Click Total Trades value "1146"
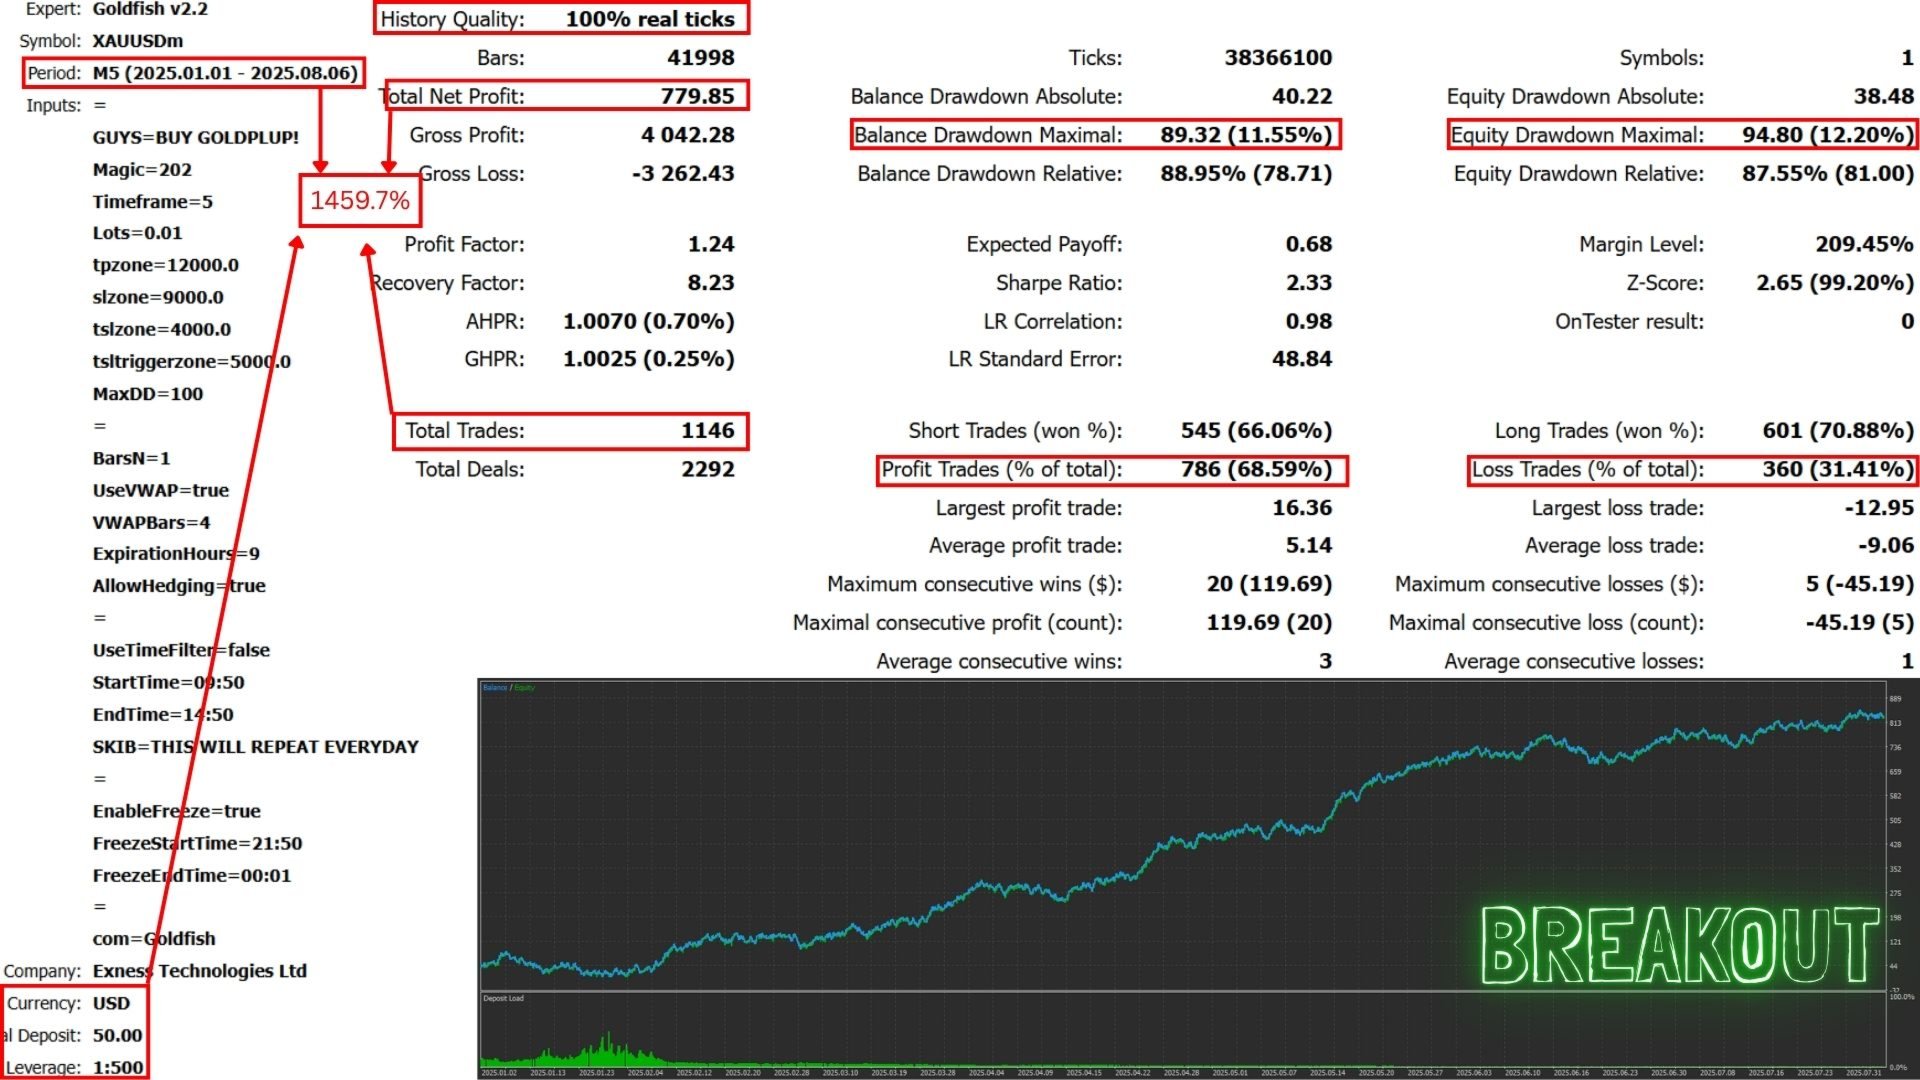This screenshot has height=1080, width=1920. click(708, 431)
